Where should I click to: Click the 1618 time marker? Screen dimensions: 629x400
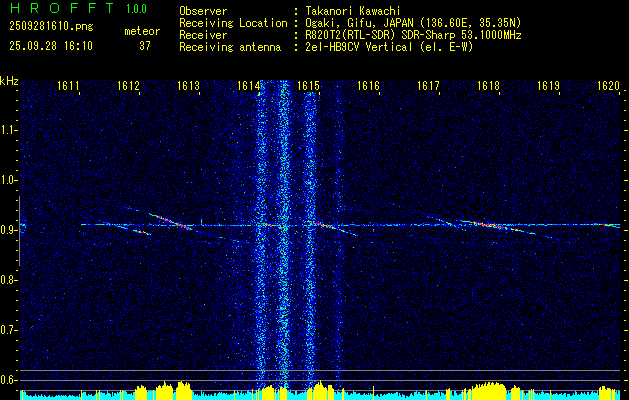tap(488, 87)
